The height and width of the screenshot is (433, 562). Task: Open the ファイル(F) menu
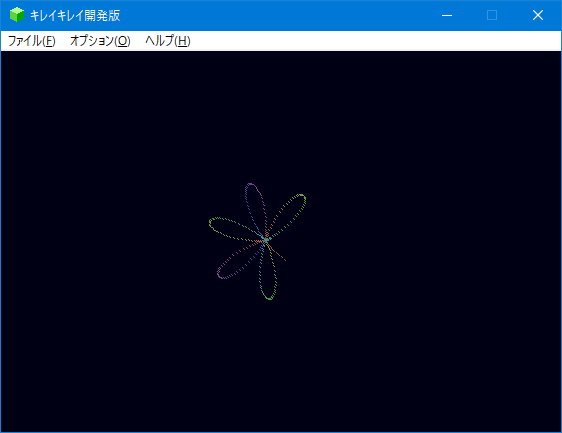32,41
